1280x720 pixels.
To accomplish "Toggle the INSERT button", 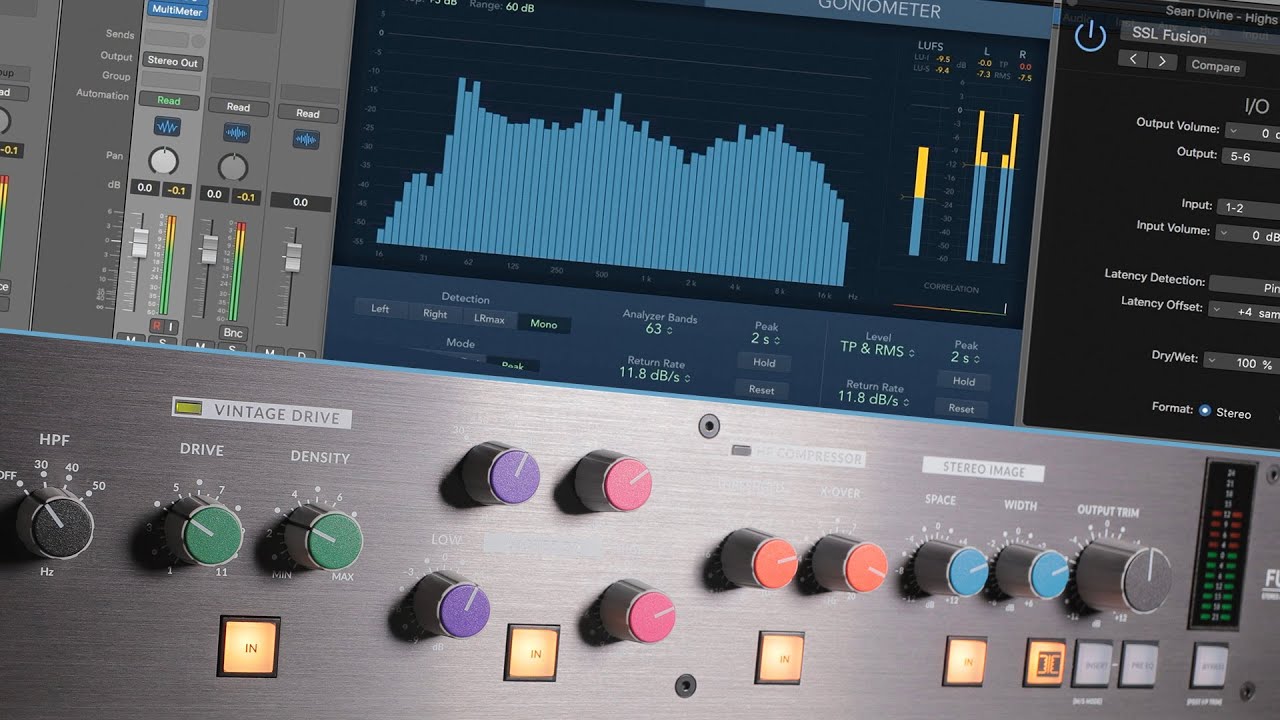I will point(1093,664).
